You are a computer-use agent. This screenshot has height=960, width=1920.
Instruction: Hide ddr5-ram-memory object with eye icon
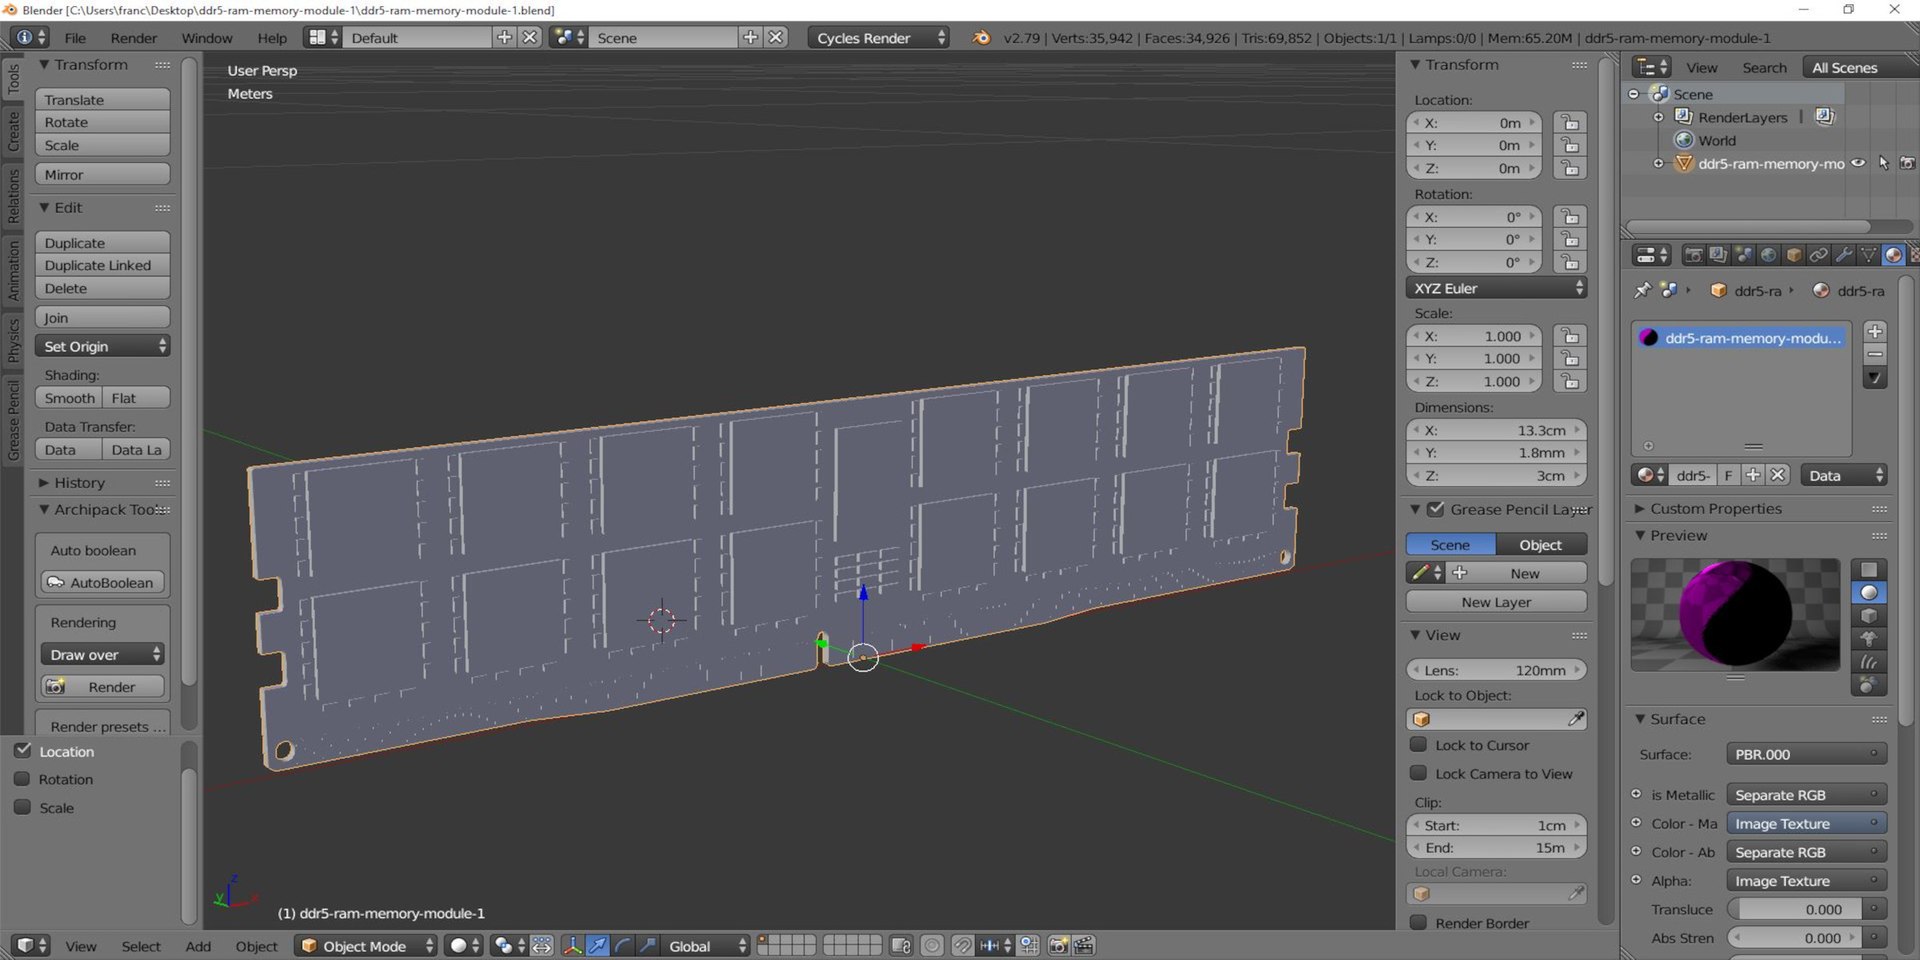(1858, 163)
